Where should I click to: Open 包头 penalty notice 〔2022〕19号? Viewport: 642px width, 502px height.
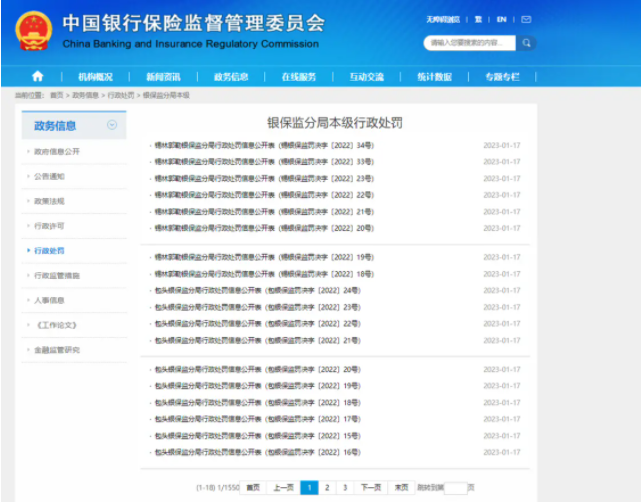(258, 386)
